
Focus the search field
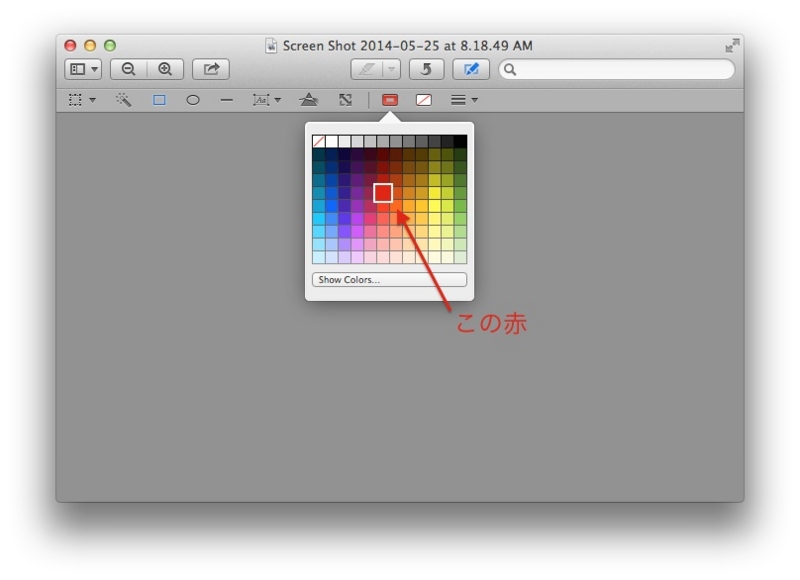point(616,69)
